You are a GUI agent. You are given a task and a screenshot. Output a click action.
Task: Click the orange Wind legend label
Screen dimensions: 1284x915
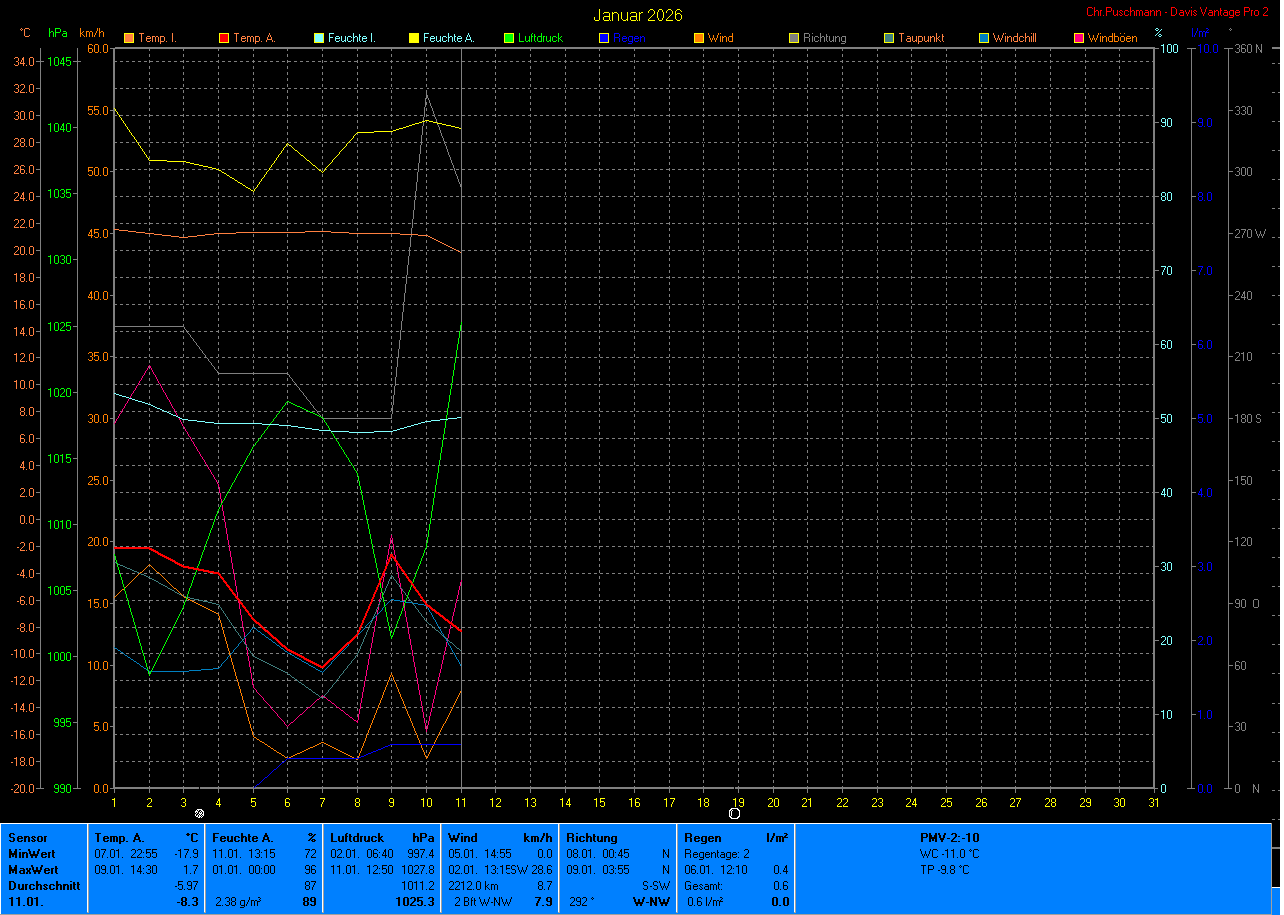click(720, 39)
